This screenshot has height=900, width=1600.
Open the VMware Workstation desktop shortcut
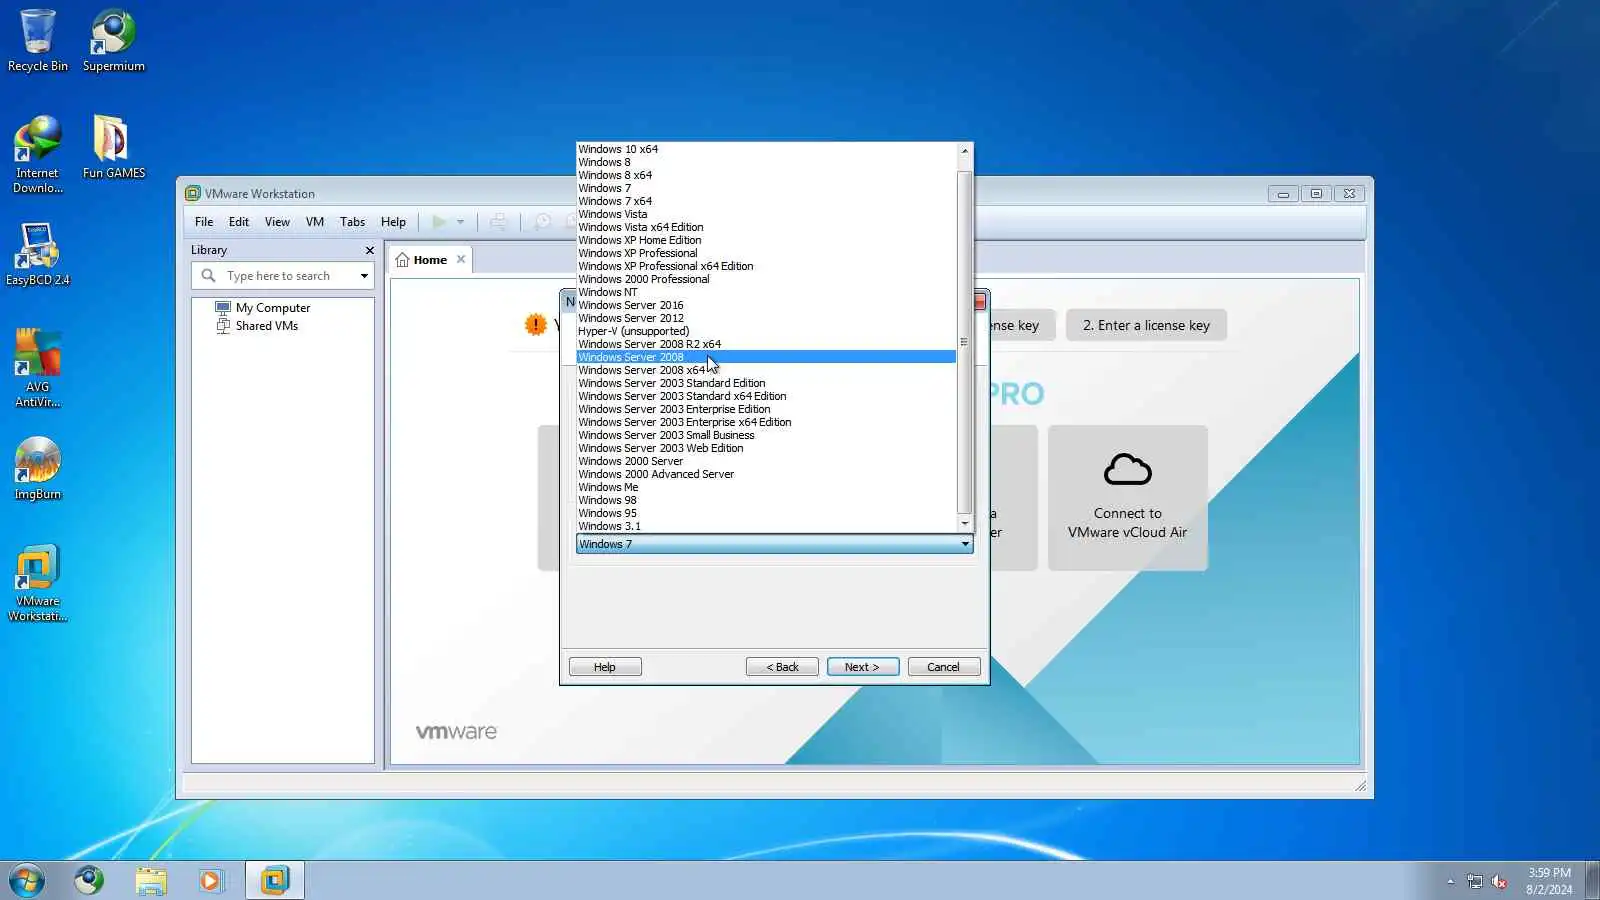[x=38, y=583]
